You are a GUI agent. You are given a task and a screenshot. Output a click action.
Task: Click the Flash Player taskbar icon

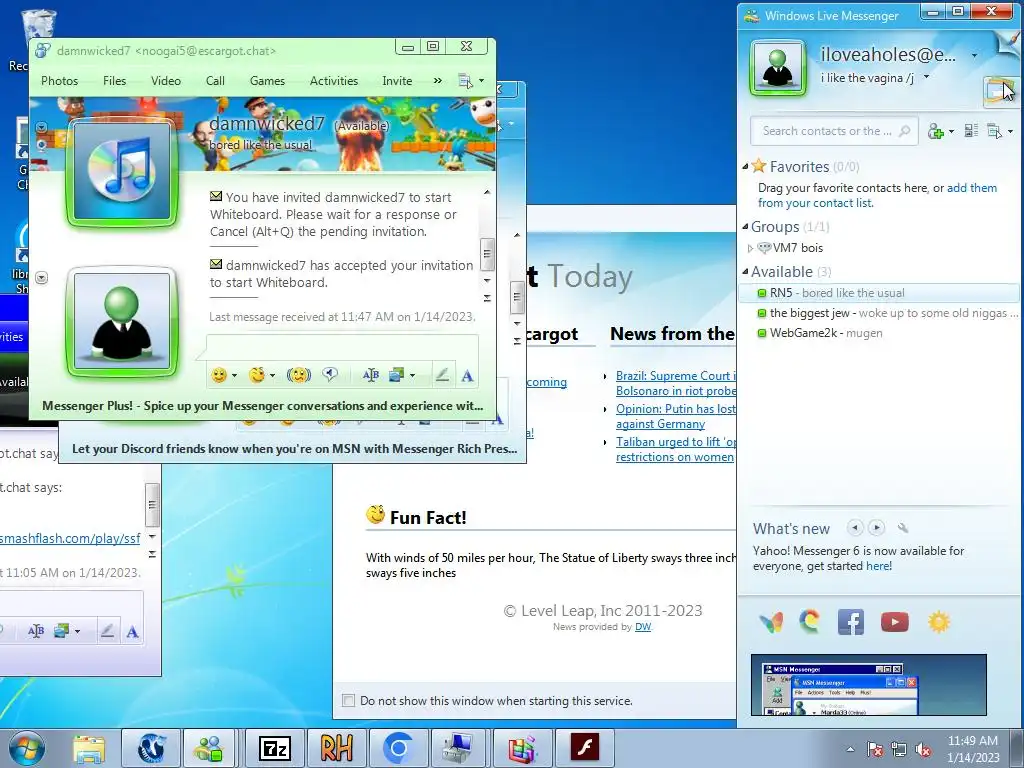(x=584, y=748)
